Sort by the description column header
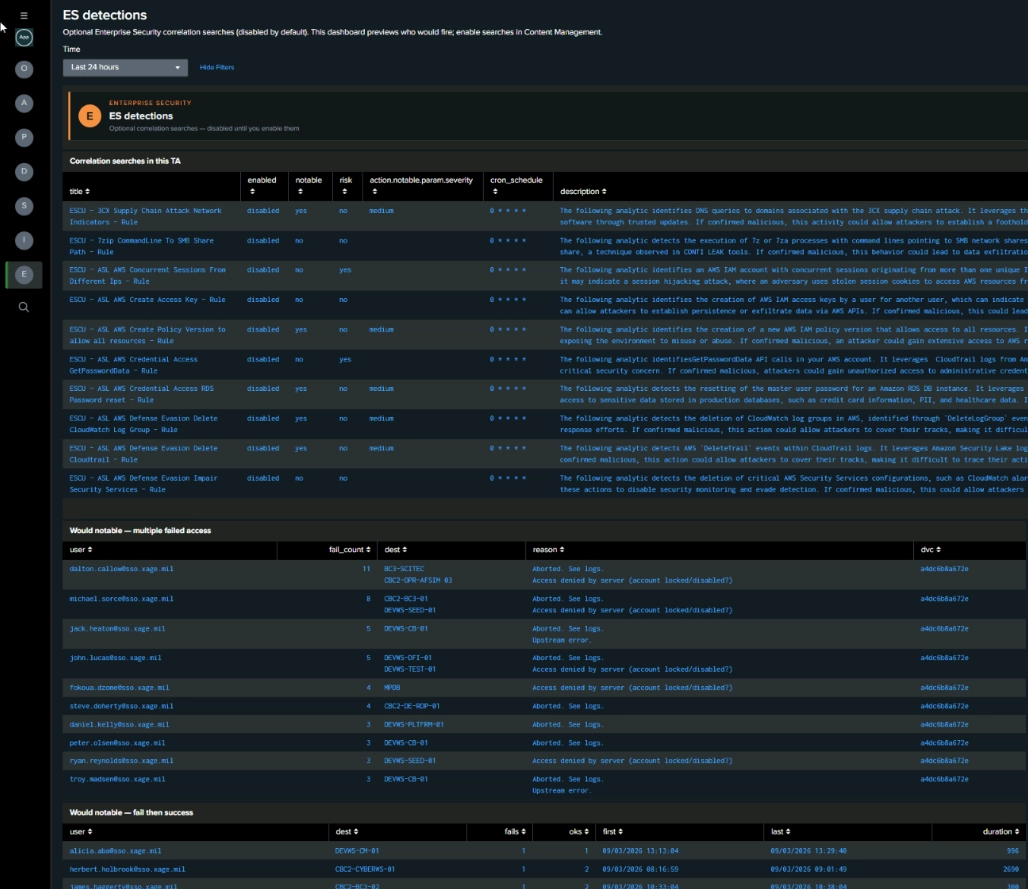 tap(583, 191)
